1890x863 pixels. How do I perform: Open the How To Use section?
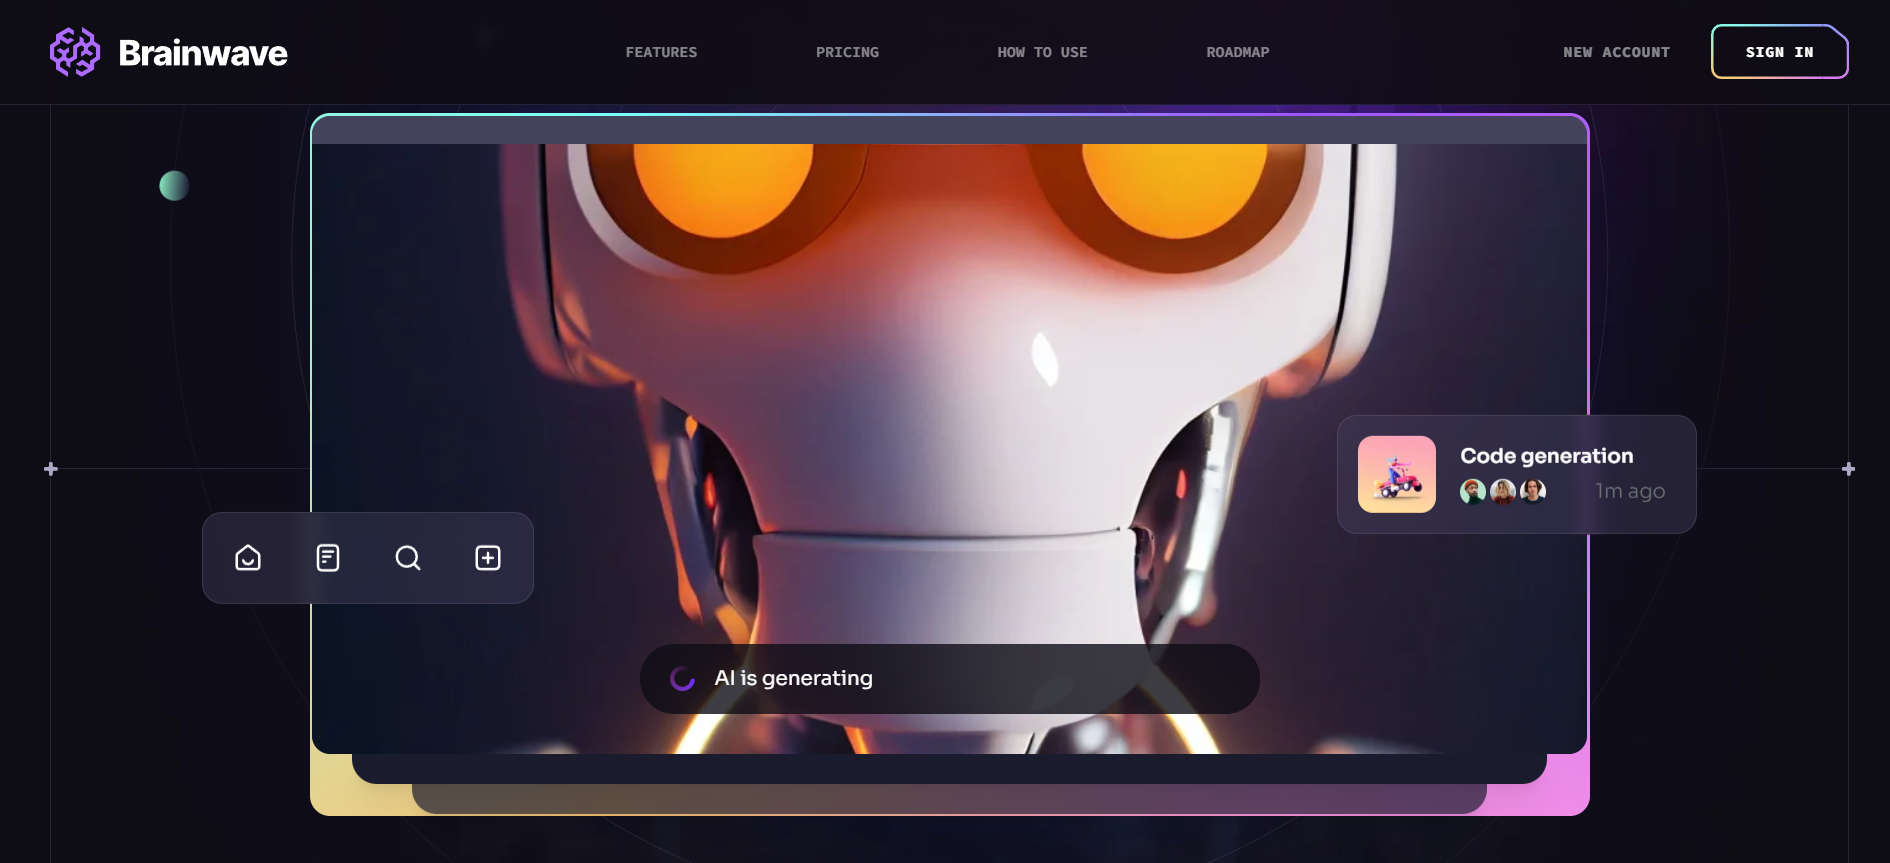tap(1042, 52)
